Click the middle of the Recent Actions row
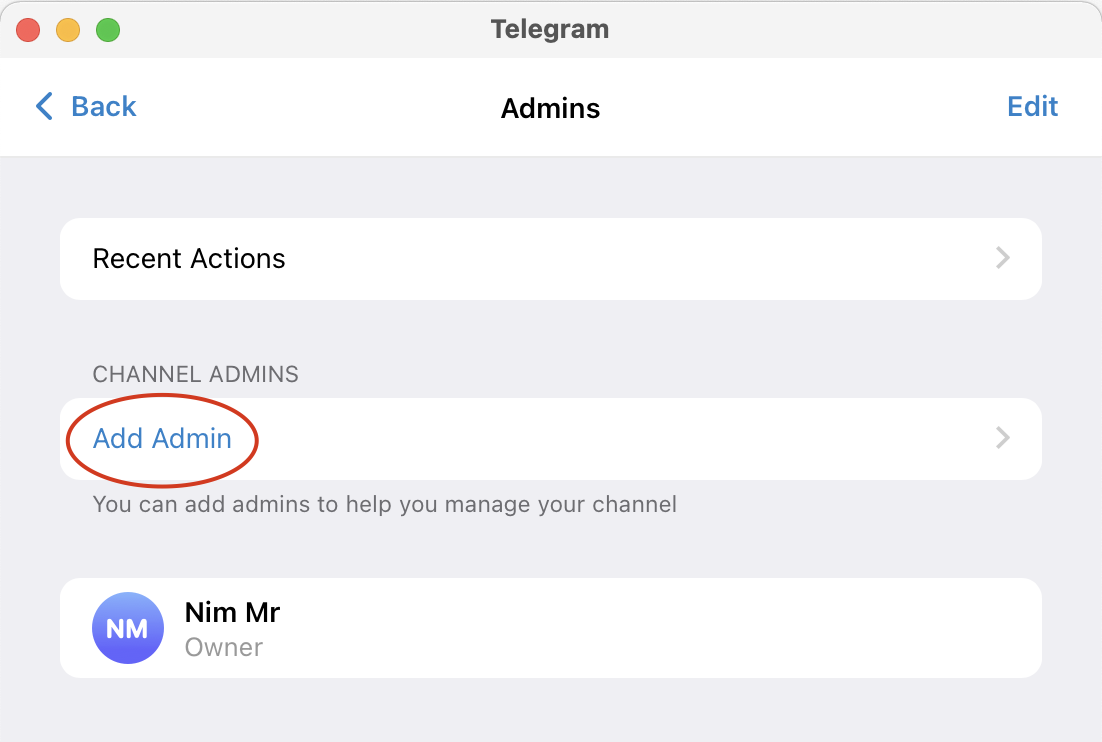This screenshot has width=1102, height=742. tap(550, 259)
